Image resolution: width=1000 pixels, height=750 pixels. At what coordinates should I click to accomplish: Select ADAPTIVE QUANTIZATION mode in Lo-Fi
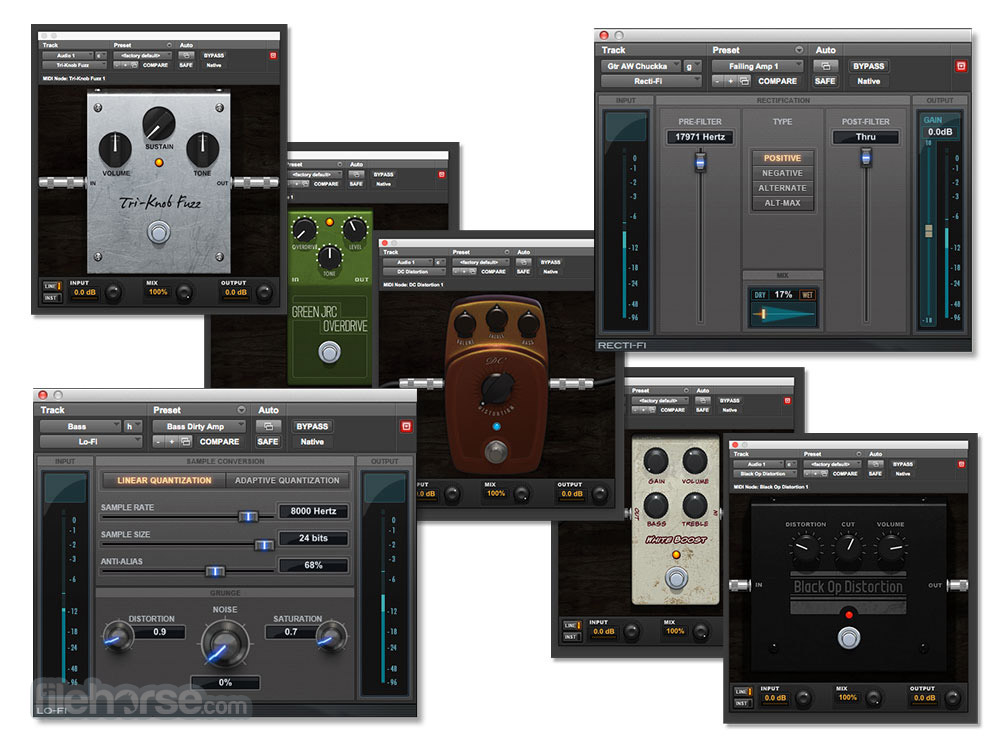(x=287, y=480)
